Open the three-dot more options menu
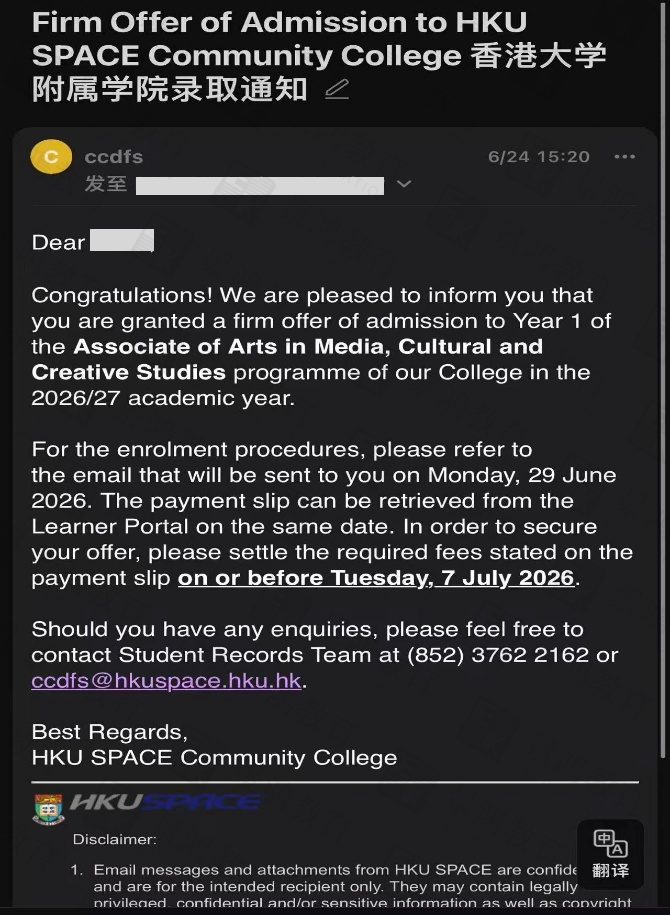The image size is (670, 915). click(x=624, y=156)
